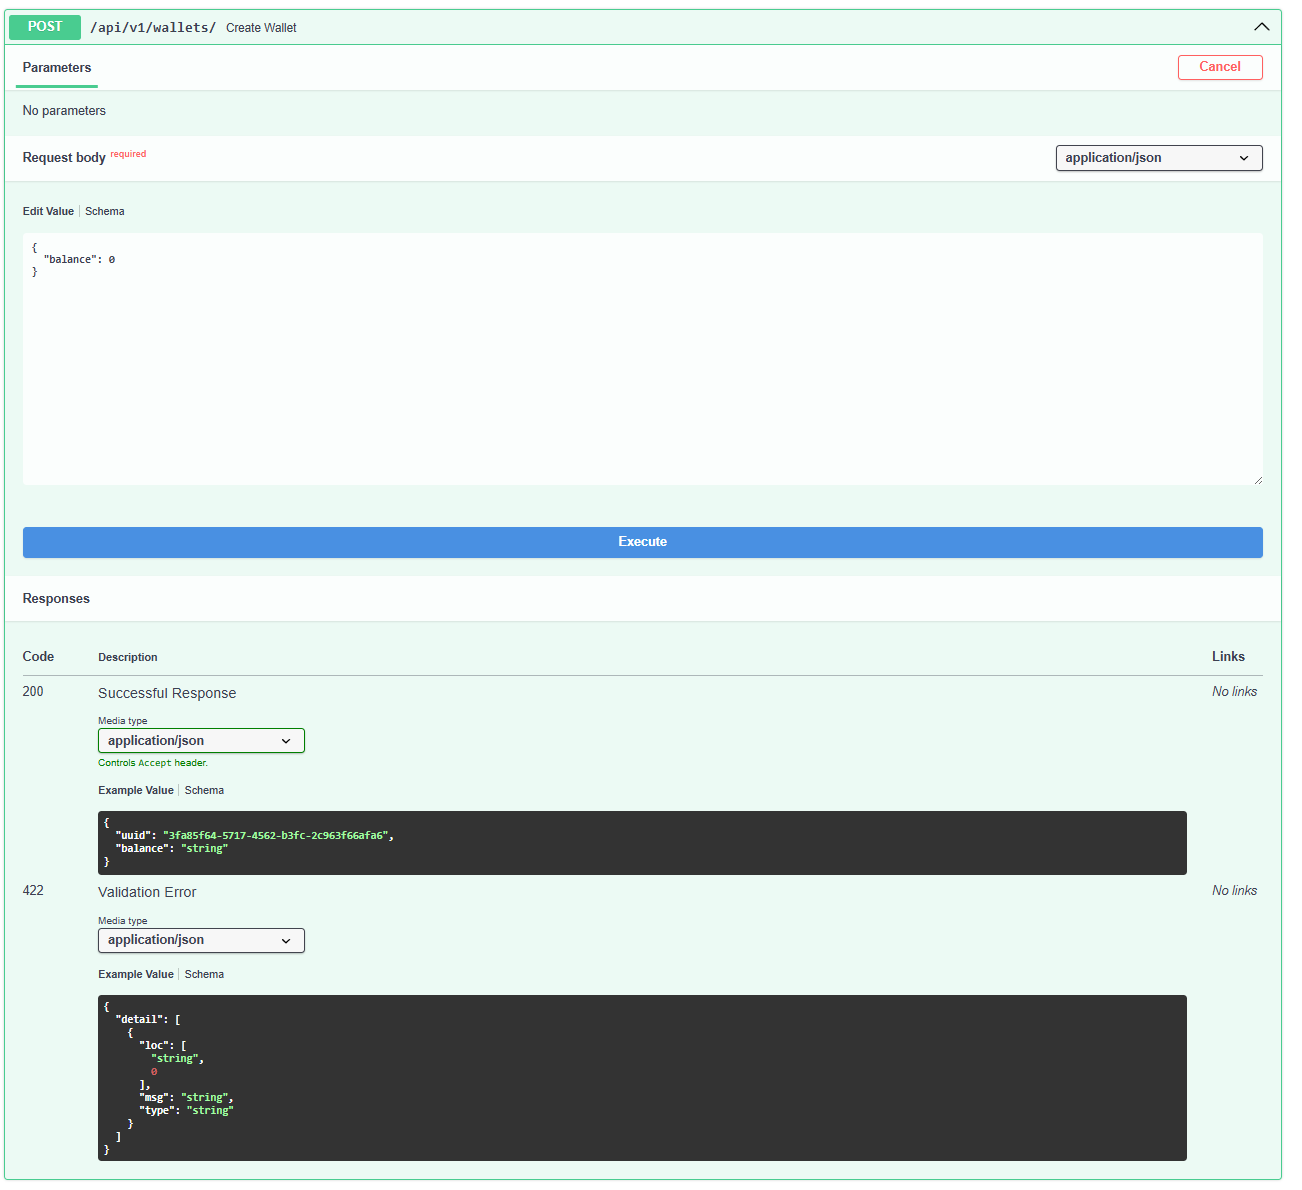Click inside the request body JSON editor
Screen dimensions: 1302x1190
click(642, 359)
